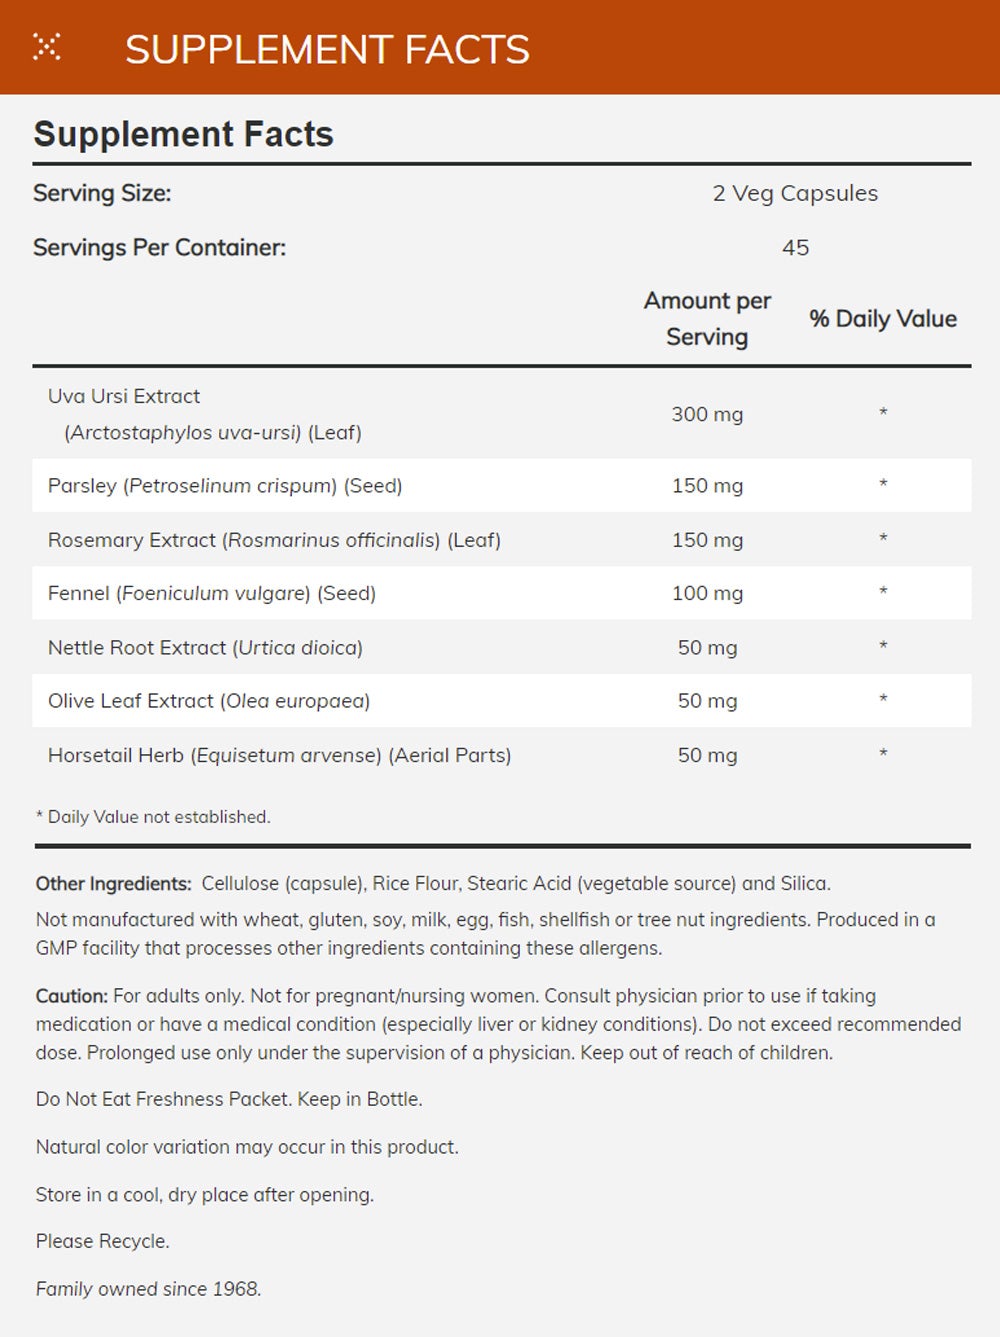Select the Uva Ursi Extract ingredient name
Screen dimensions: 1000x1337
124,396
